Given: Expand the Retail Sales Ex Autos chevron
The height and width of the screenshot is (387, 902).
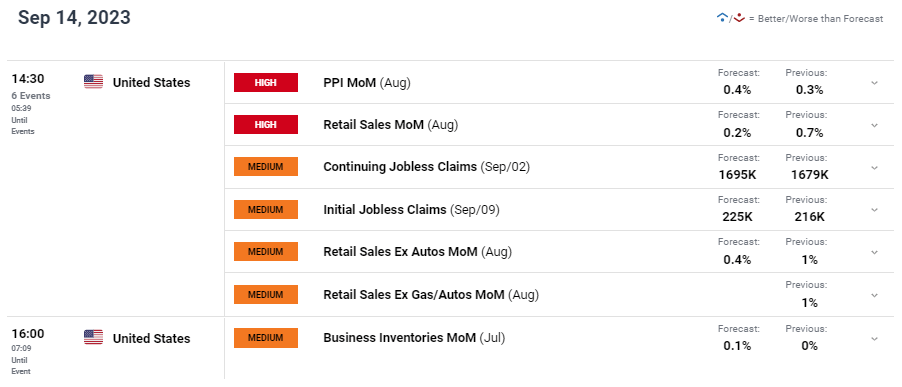Looking at the screenshot, I should coord(874,252).
